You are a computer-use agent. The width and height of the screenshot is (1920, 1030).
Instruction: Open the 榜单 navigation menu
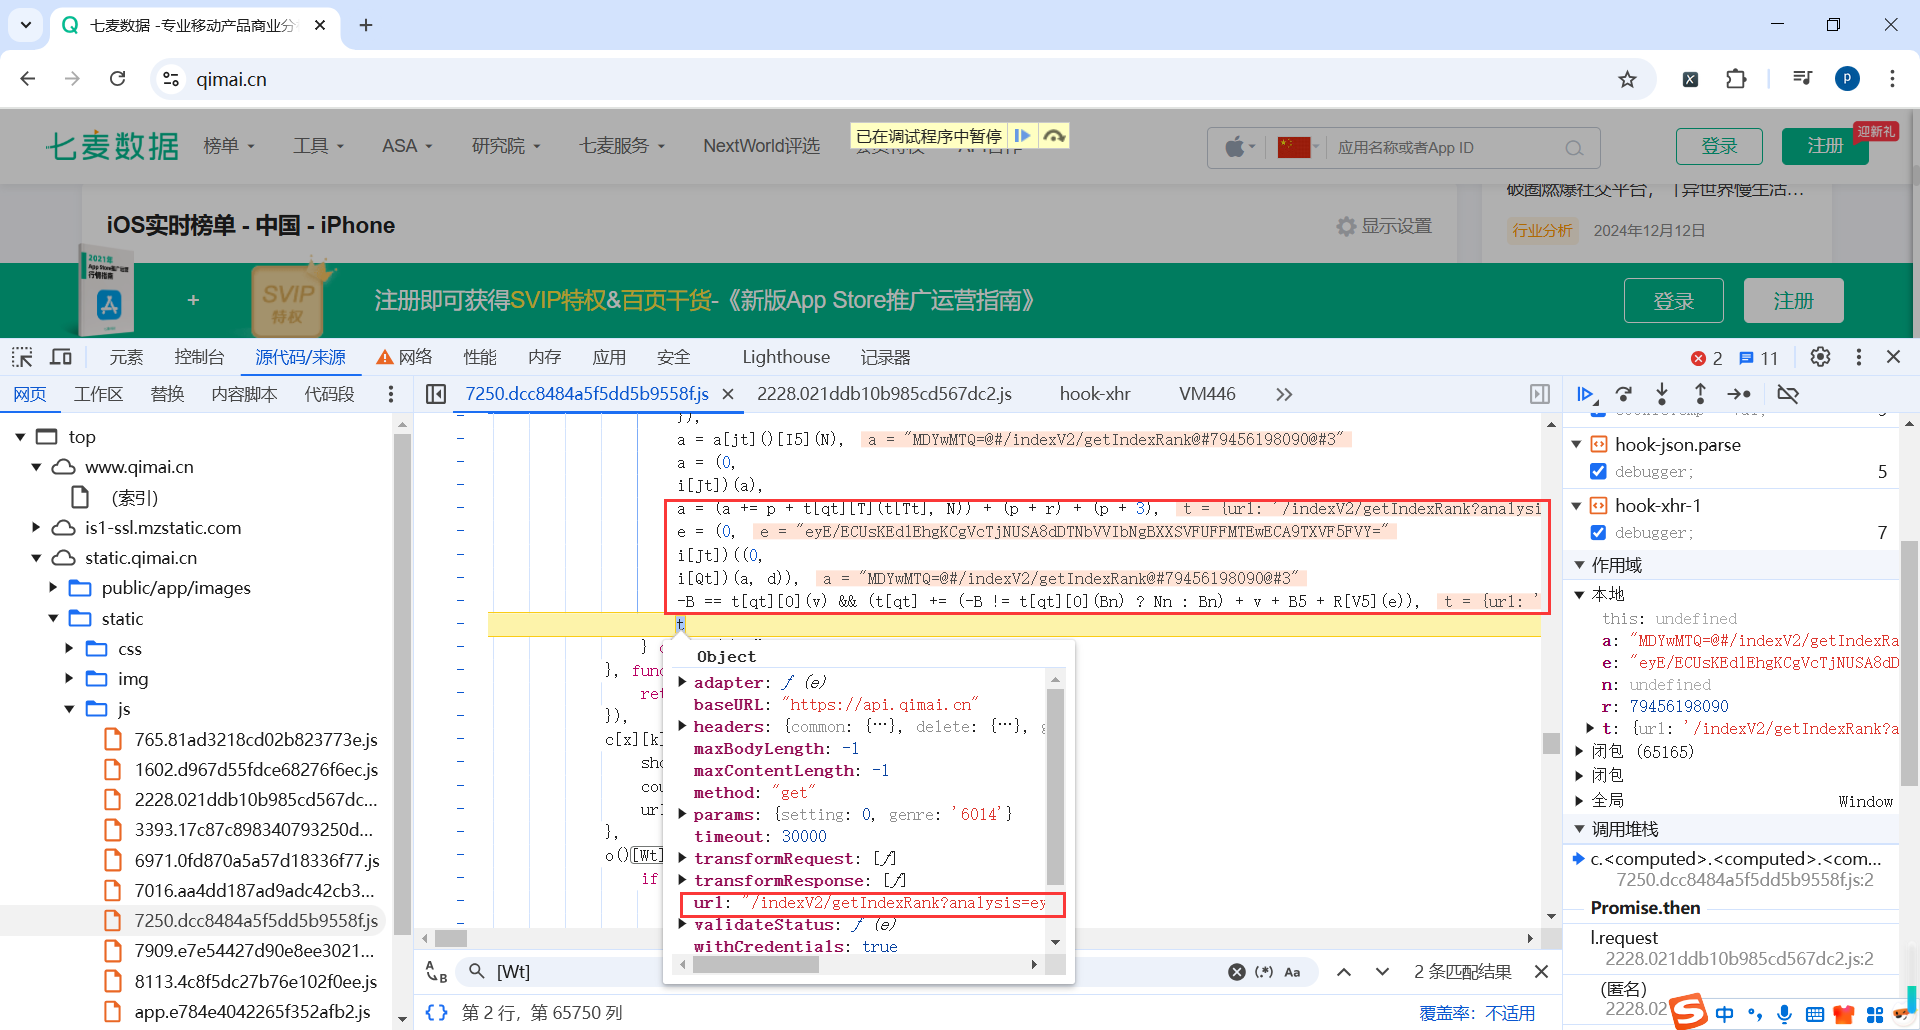(229, 146)
